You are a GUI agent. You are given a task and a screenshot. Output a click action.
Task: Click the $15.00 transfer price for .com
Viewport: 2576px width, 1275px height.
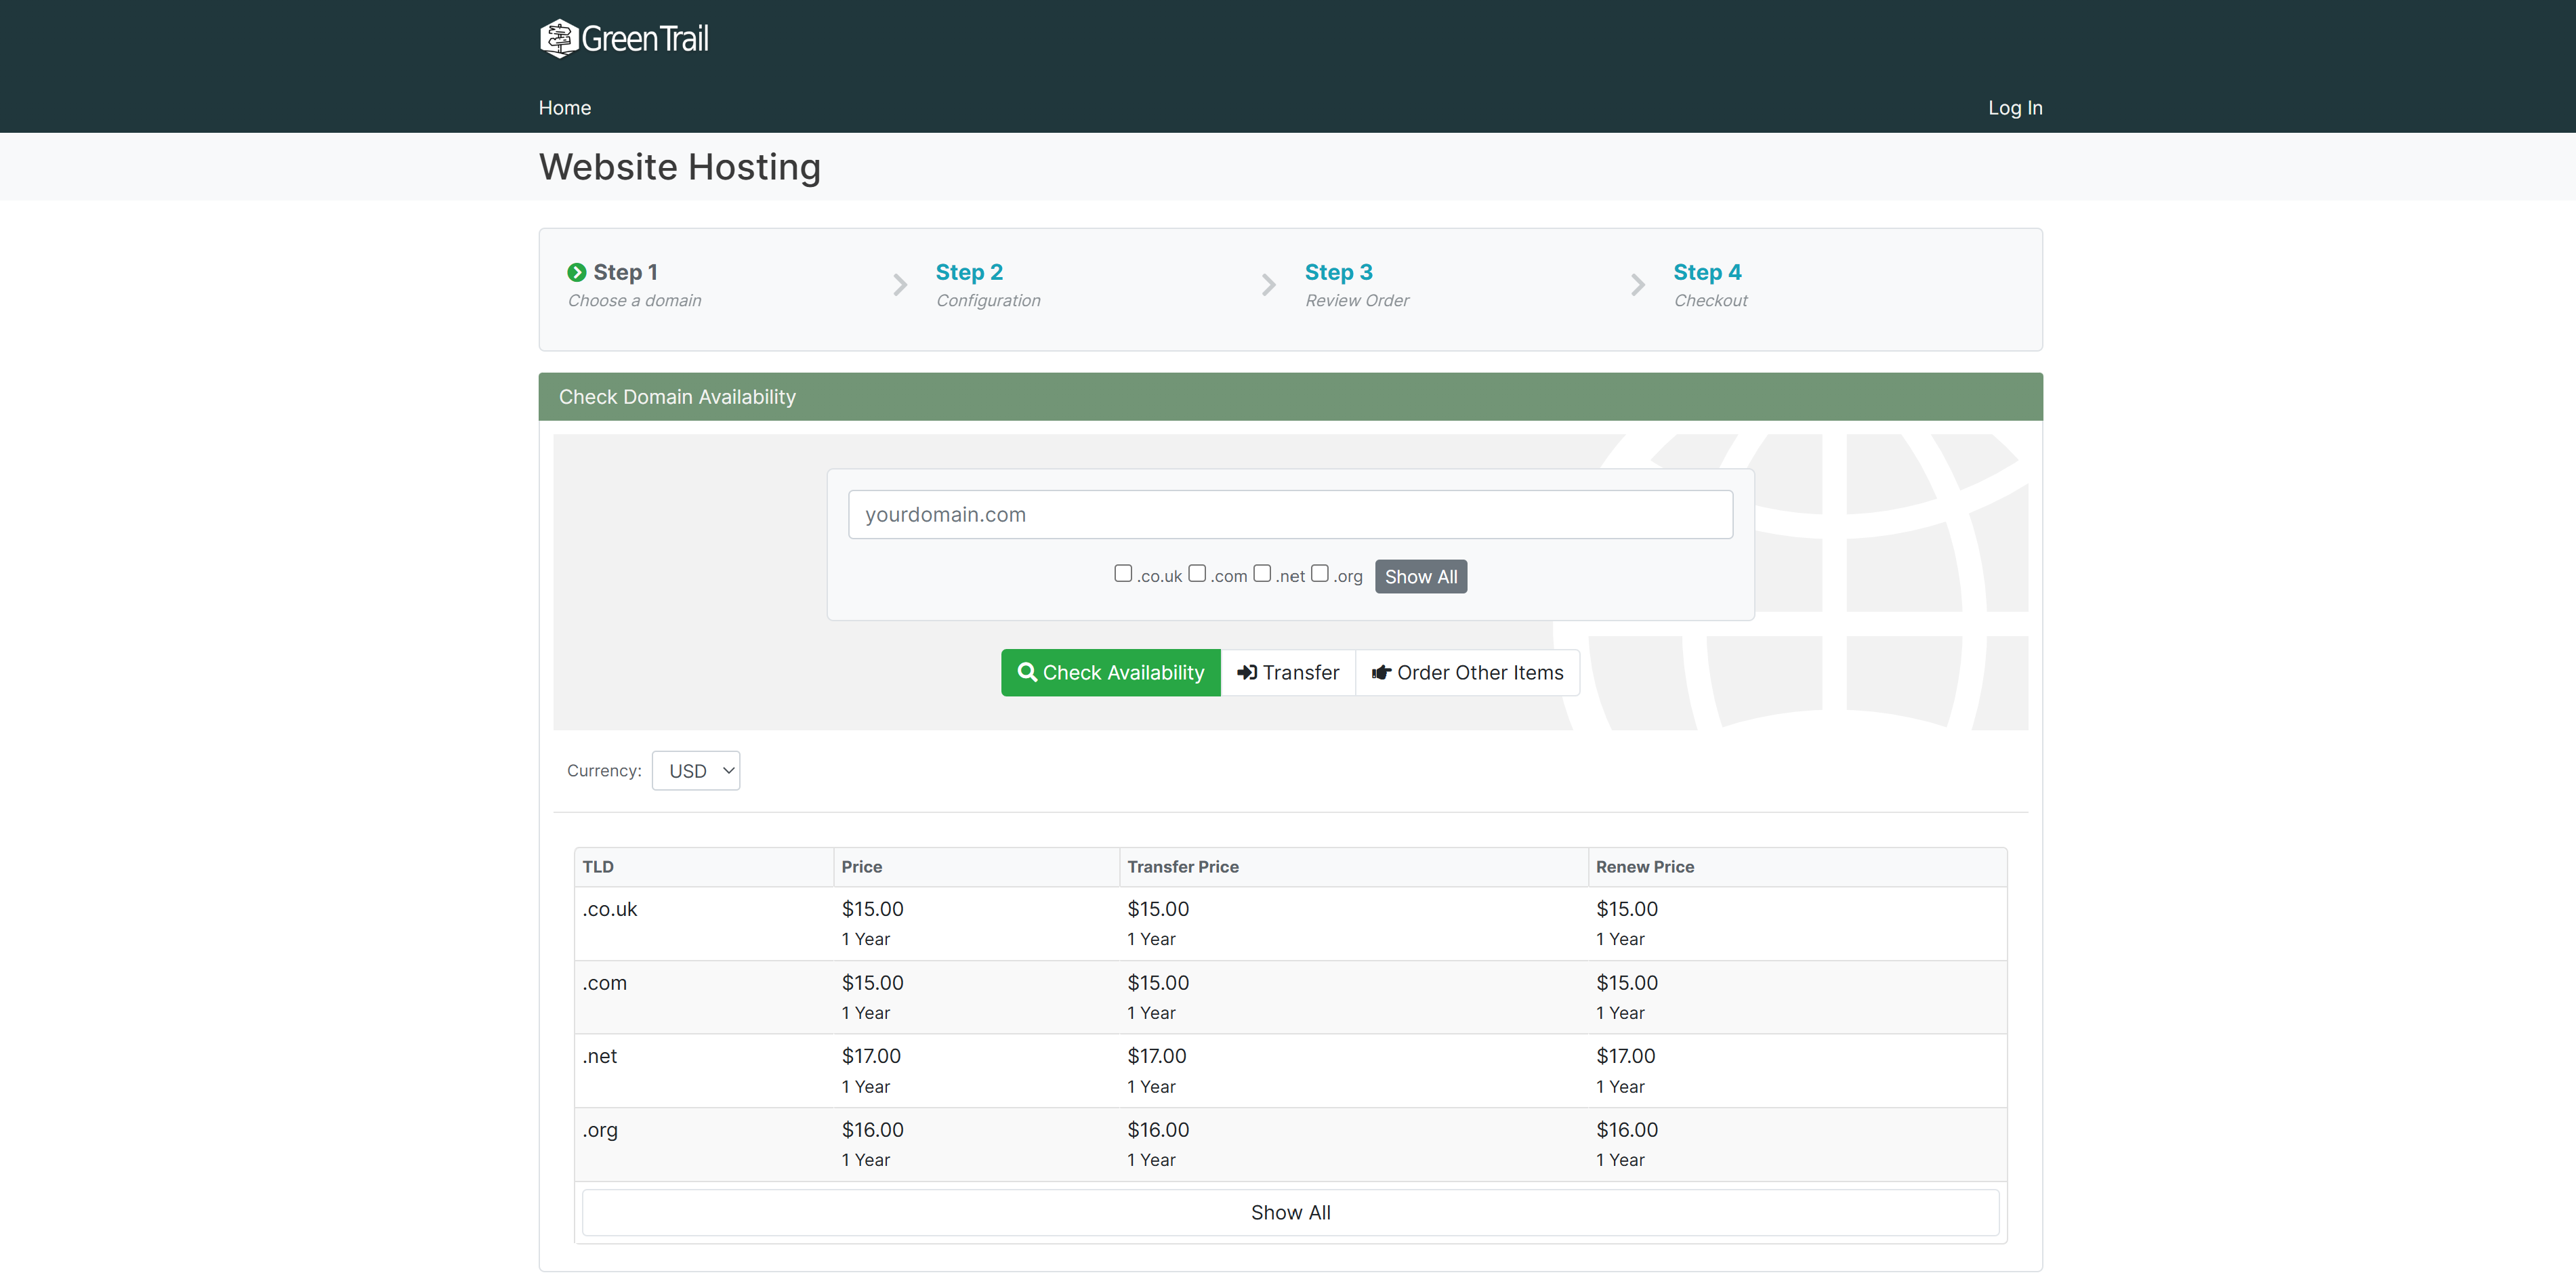(1158, 983)
